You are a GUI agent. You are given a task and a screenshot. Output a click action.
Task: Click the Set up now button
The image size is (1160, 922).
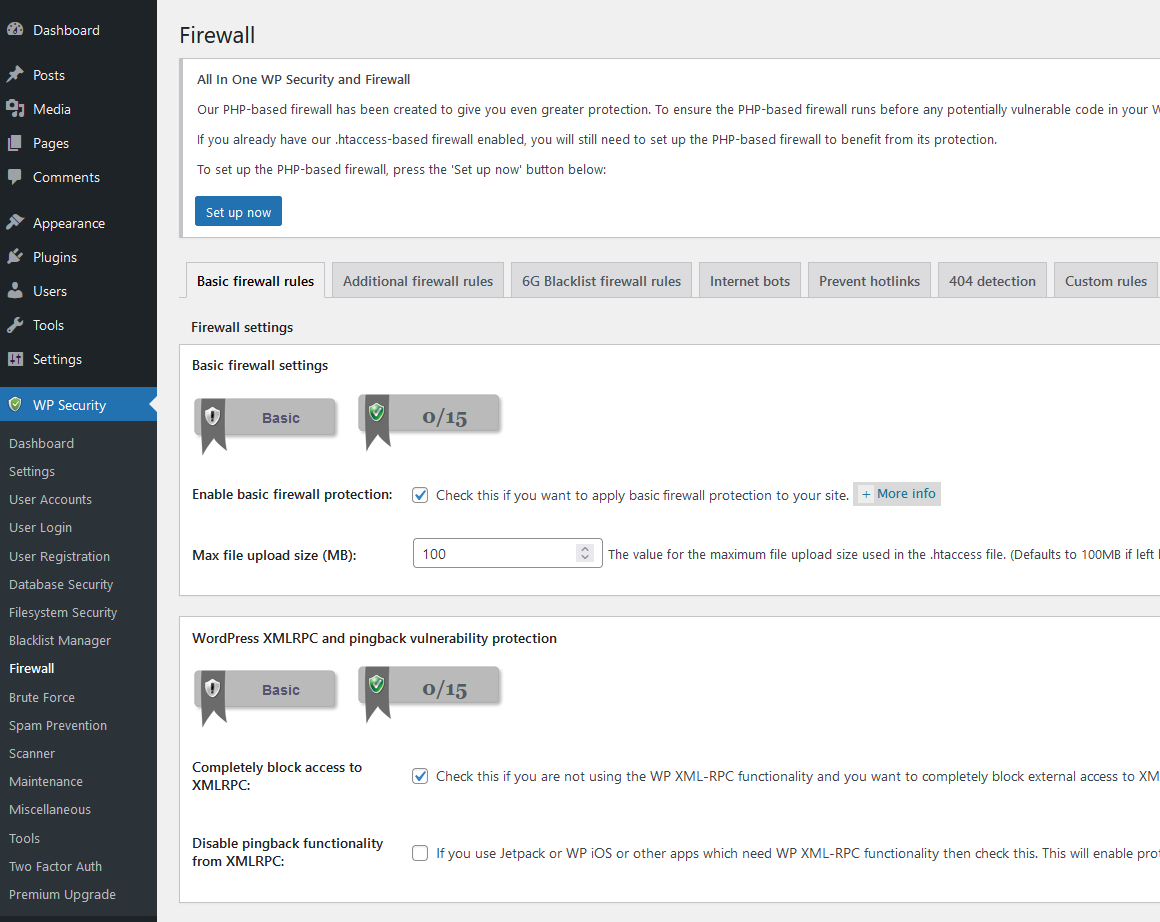(x=238, y=212)
